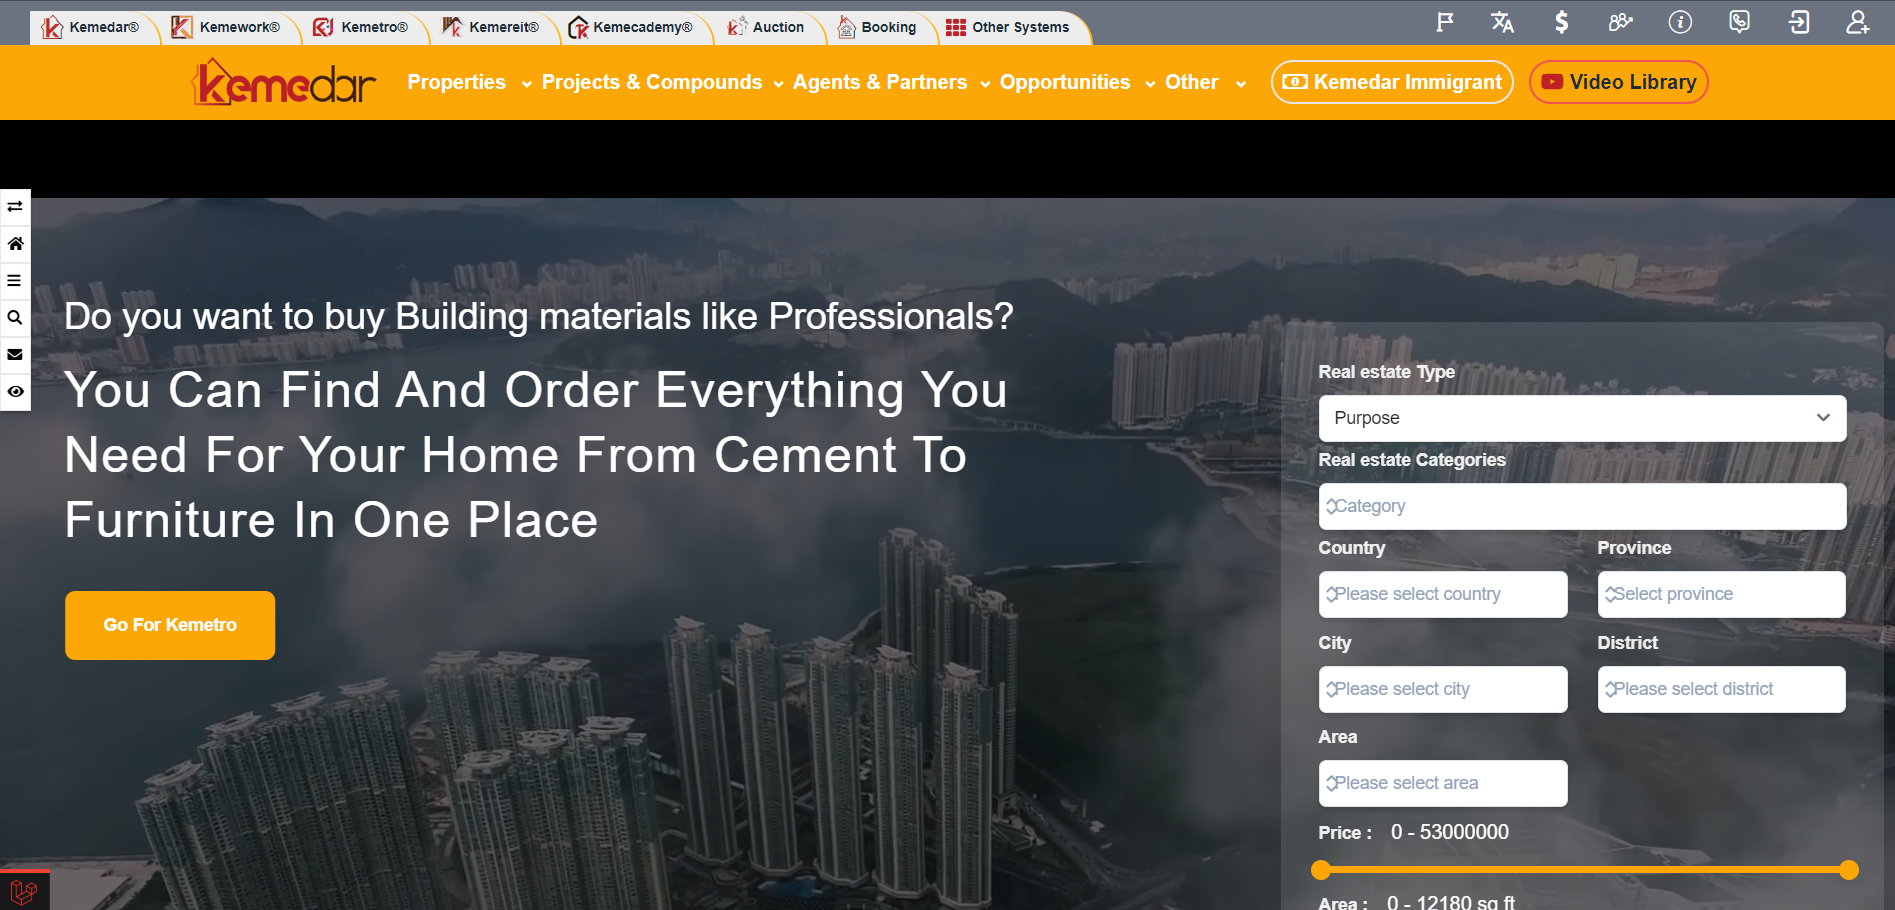Viewport: 1895px width, 910px height.
Task: Click the info circle icon
Action: pyautogui.click(x=1680, y=22)
